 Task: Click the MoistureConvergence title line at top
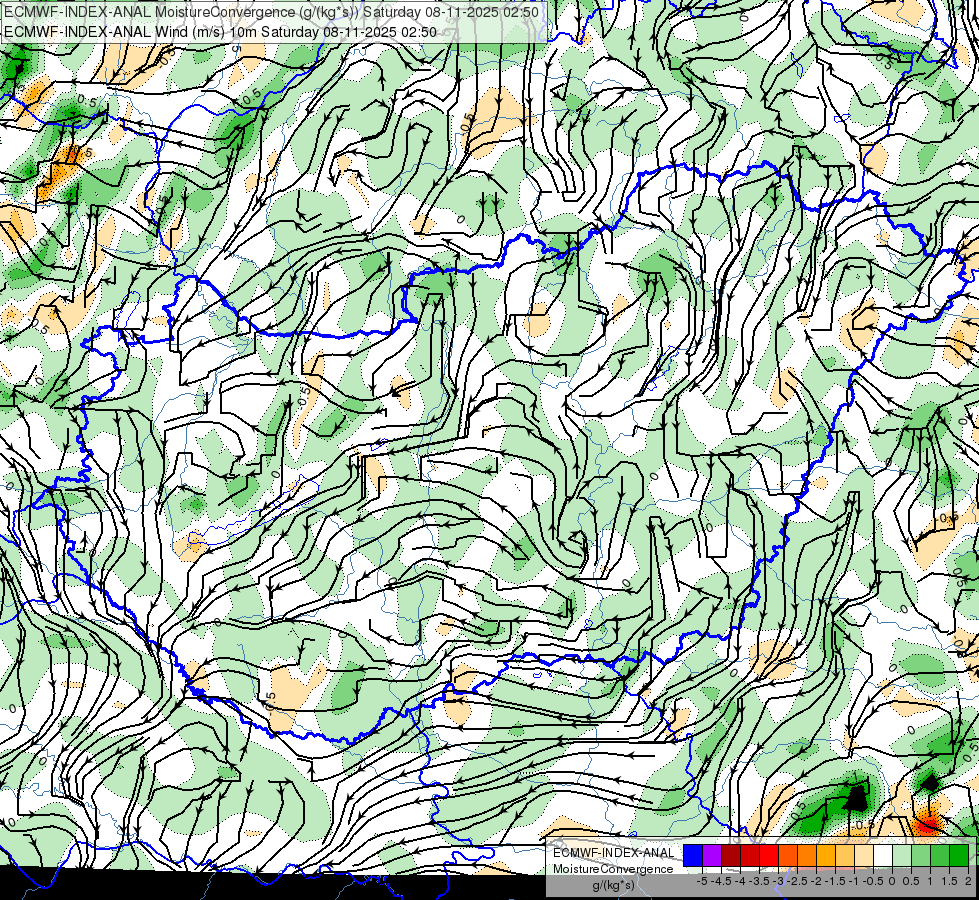pos(270,12)
